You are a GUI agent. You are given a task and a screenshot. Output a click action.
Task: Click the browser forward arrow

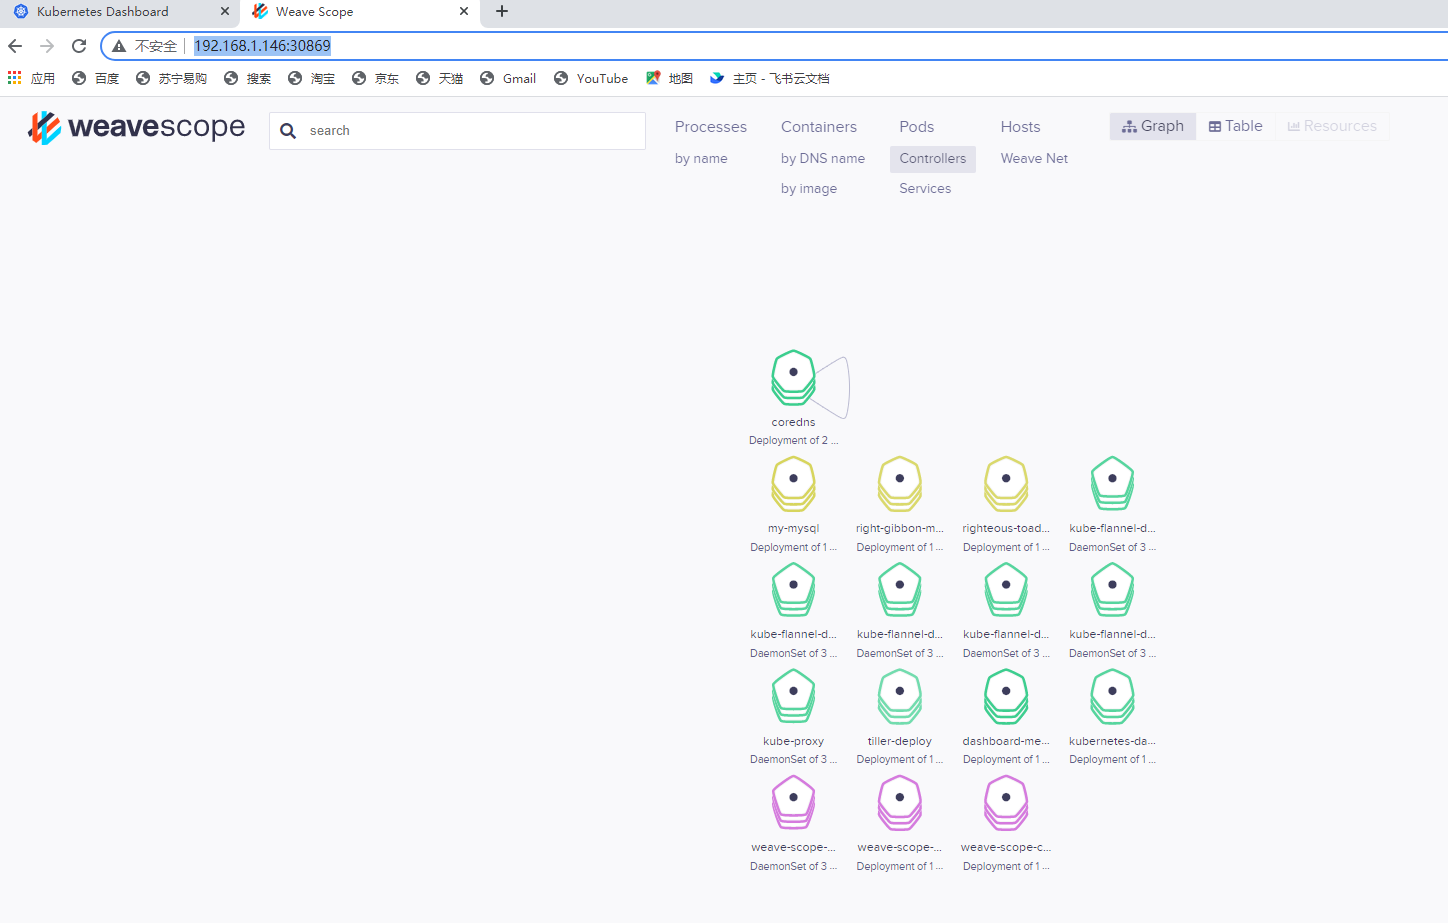[47, 46]
